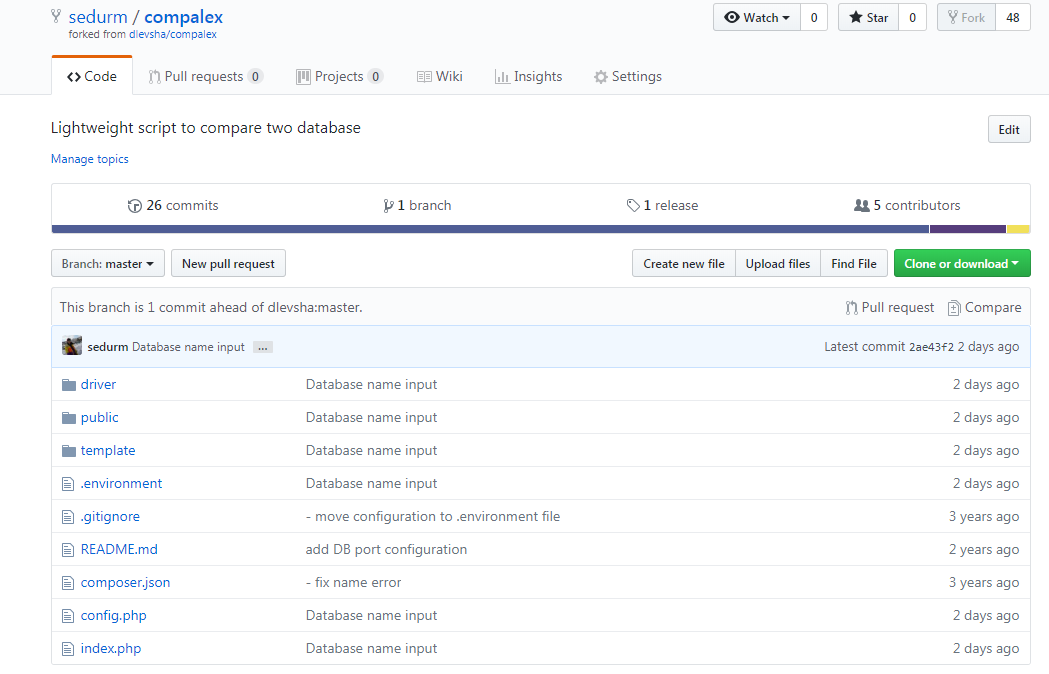1049x674 pixels.
Task: Click the Pull request icon in branch bar
Action: click(851, 308)
